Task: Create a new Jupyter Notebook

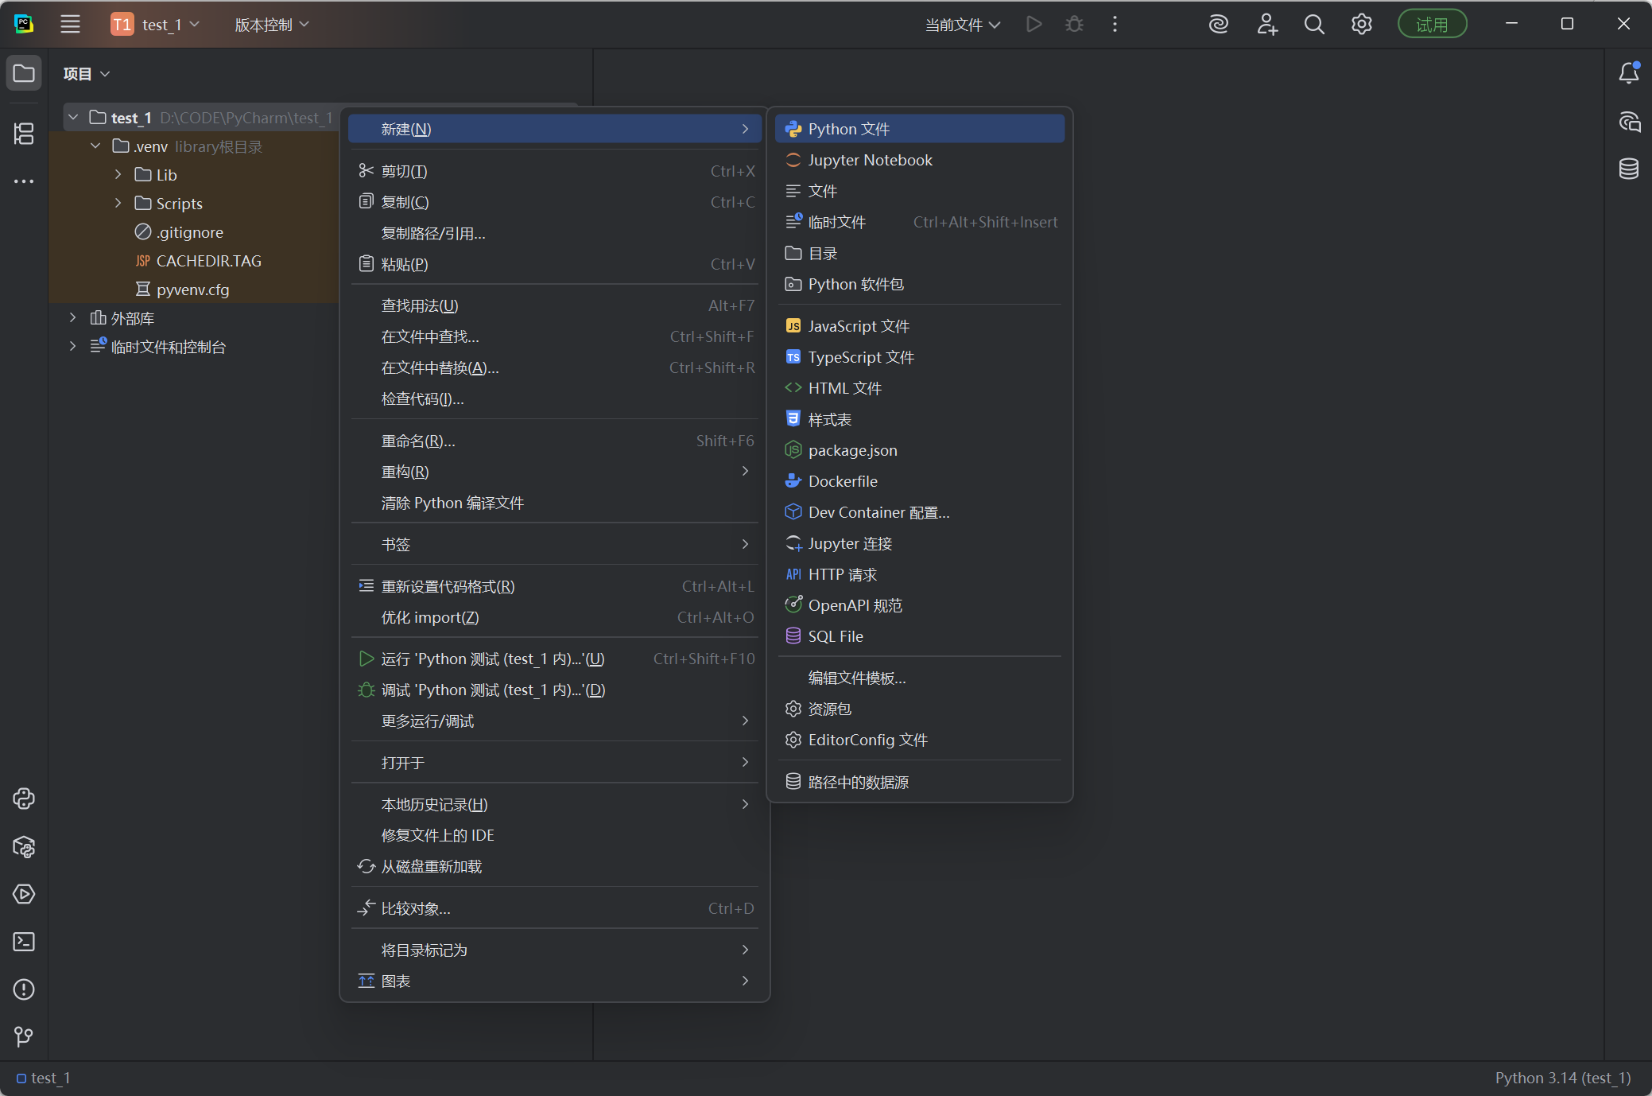Action: click(x=920, y=160)
